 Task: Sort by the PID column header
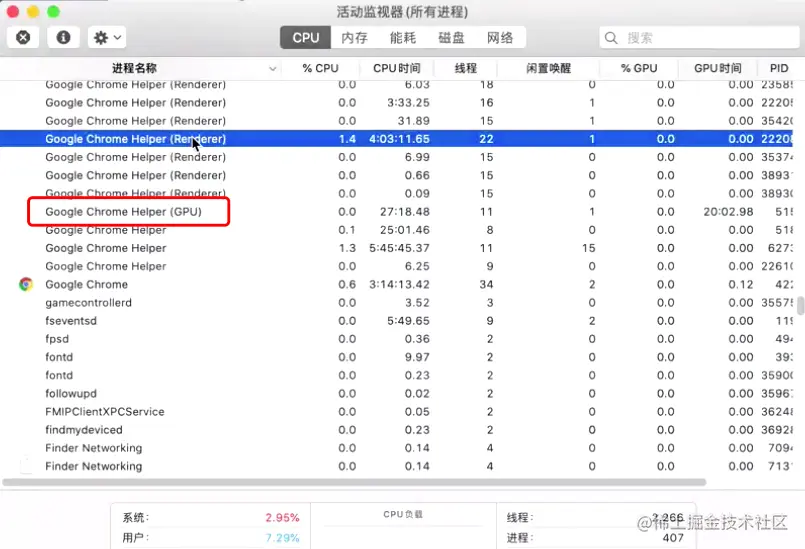[779, 68]
